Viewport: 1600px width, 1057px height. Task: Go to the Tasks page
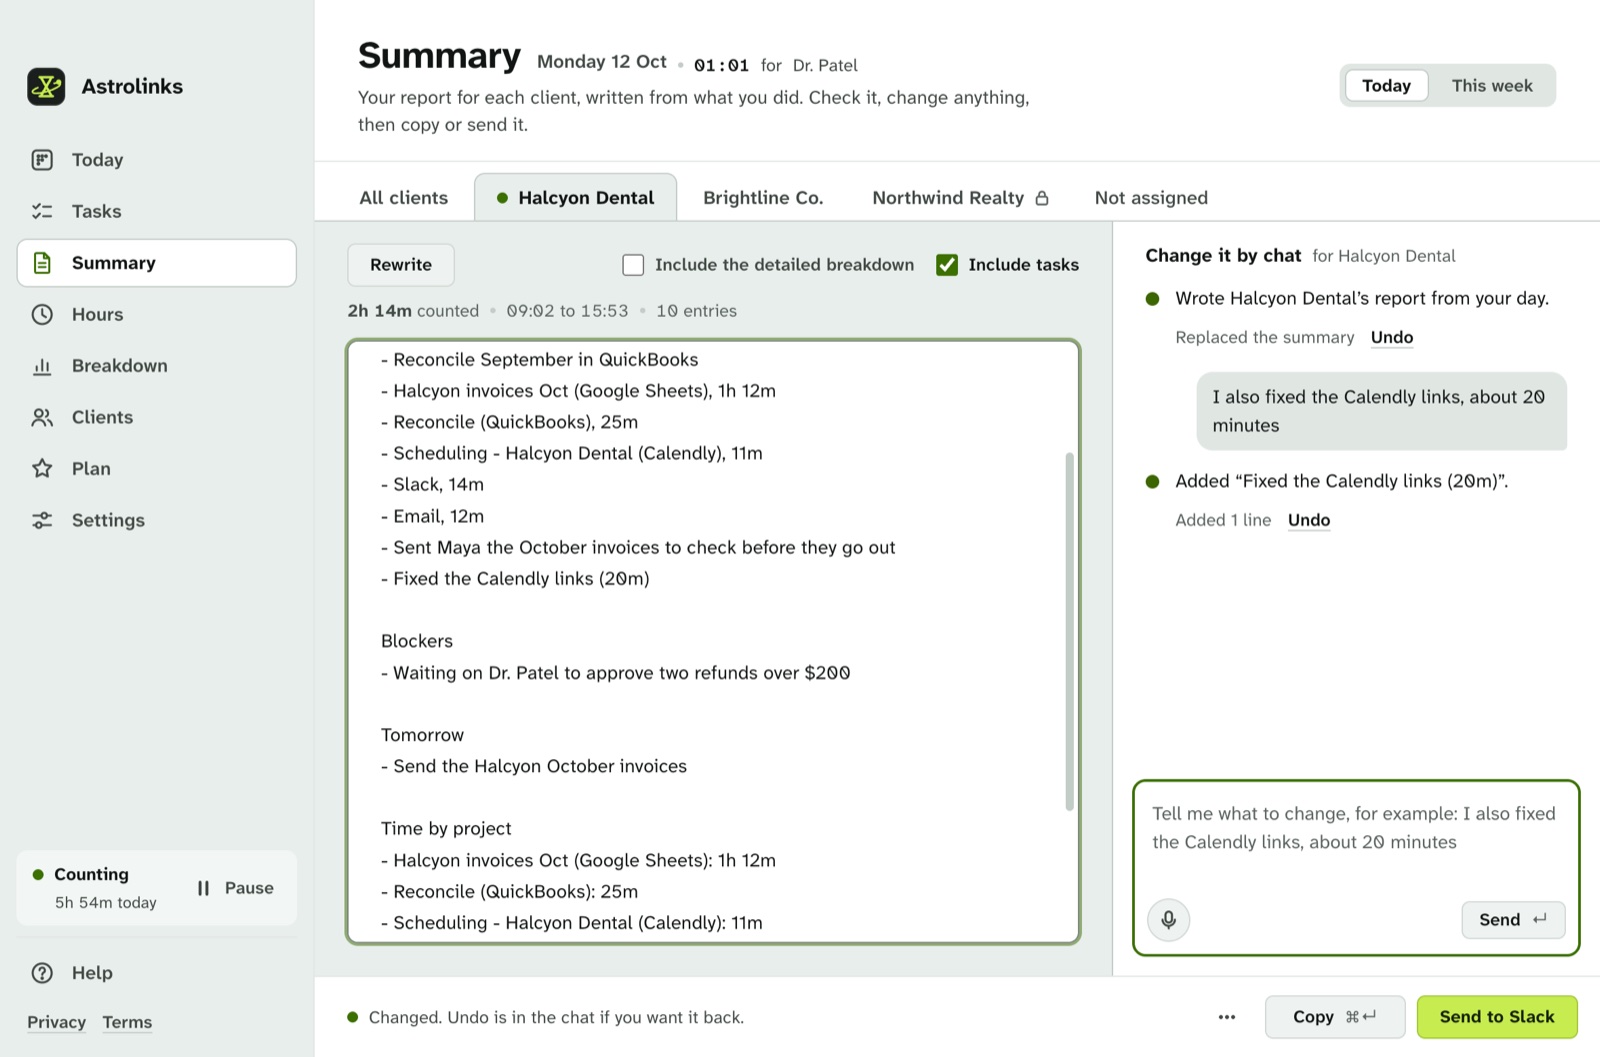click(x=156, y=211)
